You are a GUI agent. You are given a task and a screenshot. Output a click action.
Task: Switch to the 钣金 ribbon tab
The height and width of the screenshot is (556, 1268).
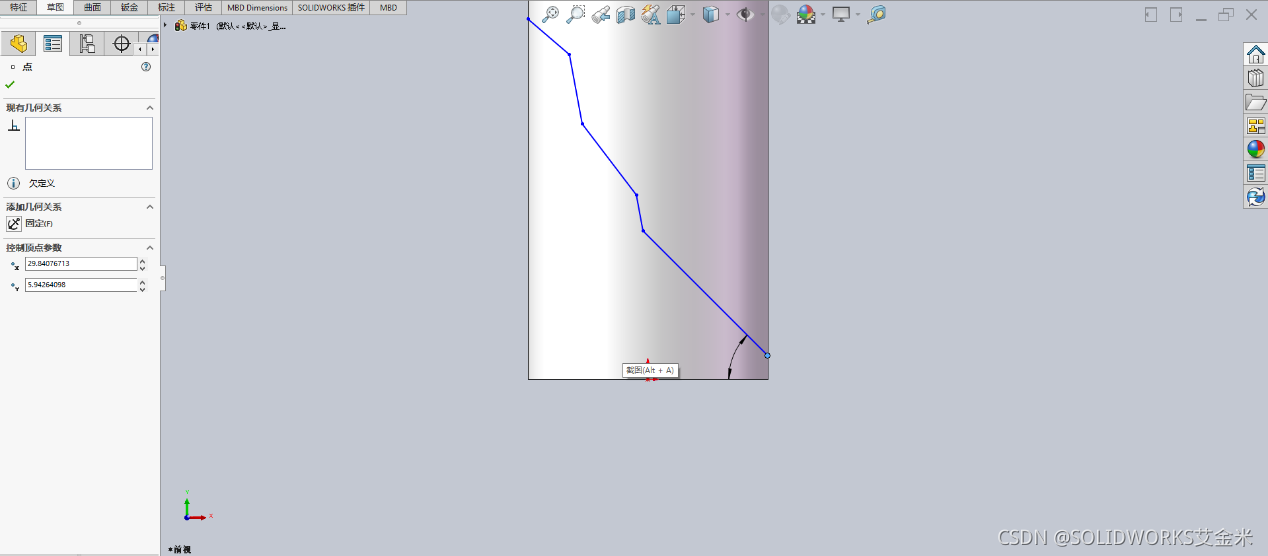[129, 7]
